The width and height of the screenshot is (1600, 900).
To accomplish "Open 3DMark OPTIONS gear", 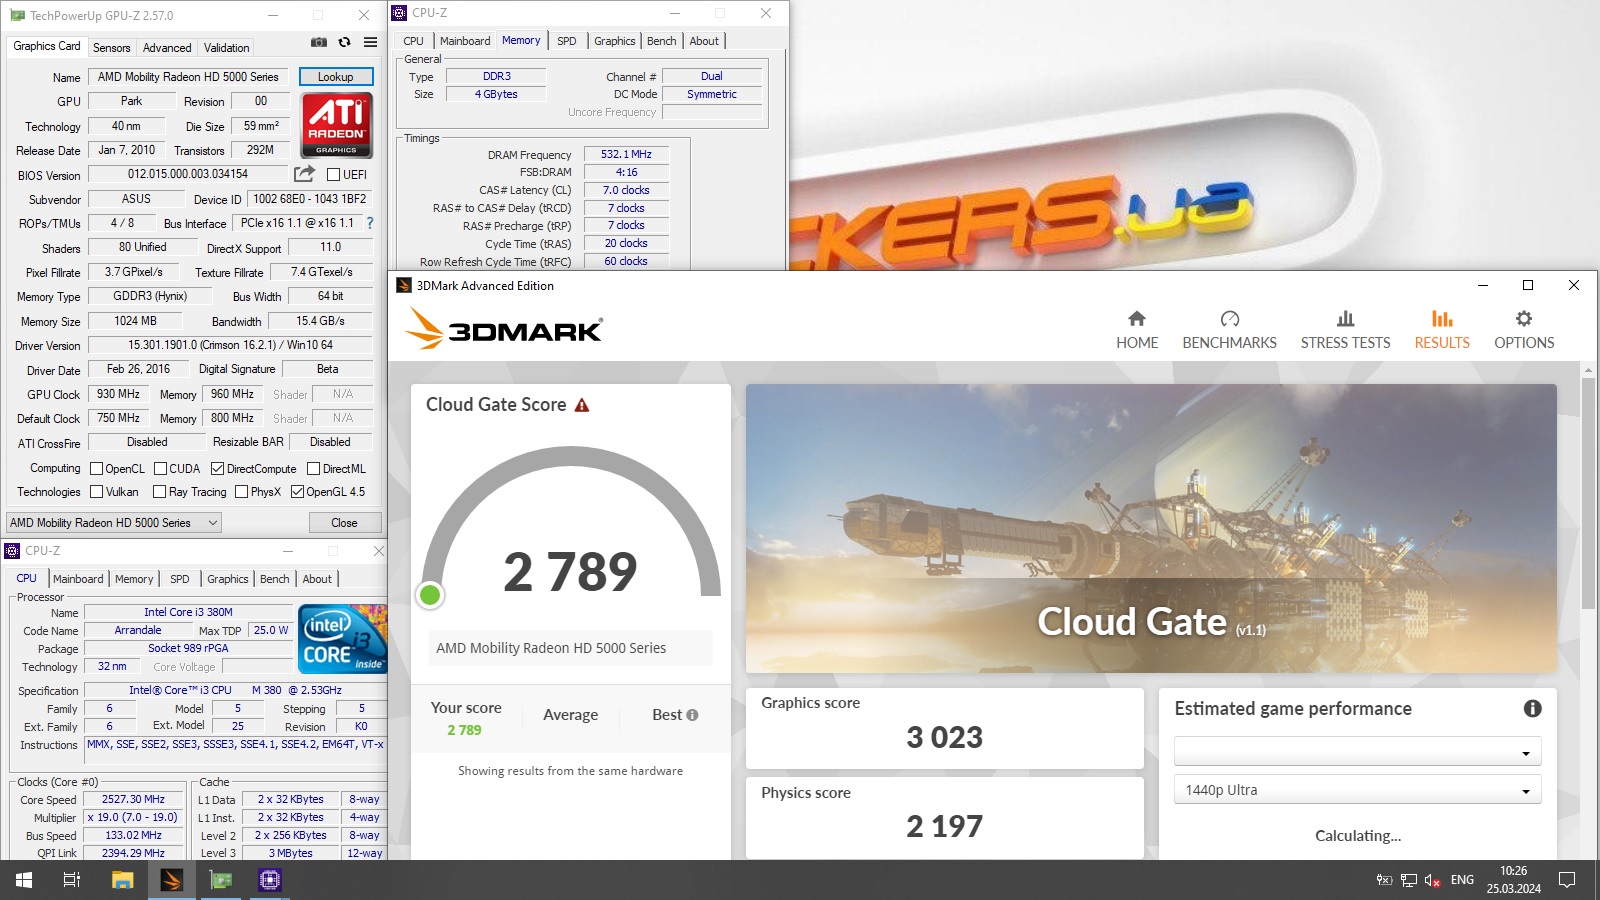I will [x=1524, y=329].
